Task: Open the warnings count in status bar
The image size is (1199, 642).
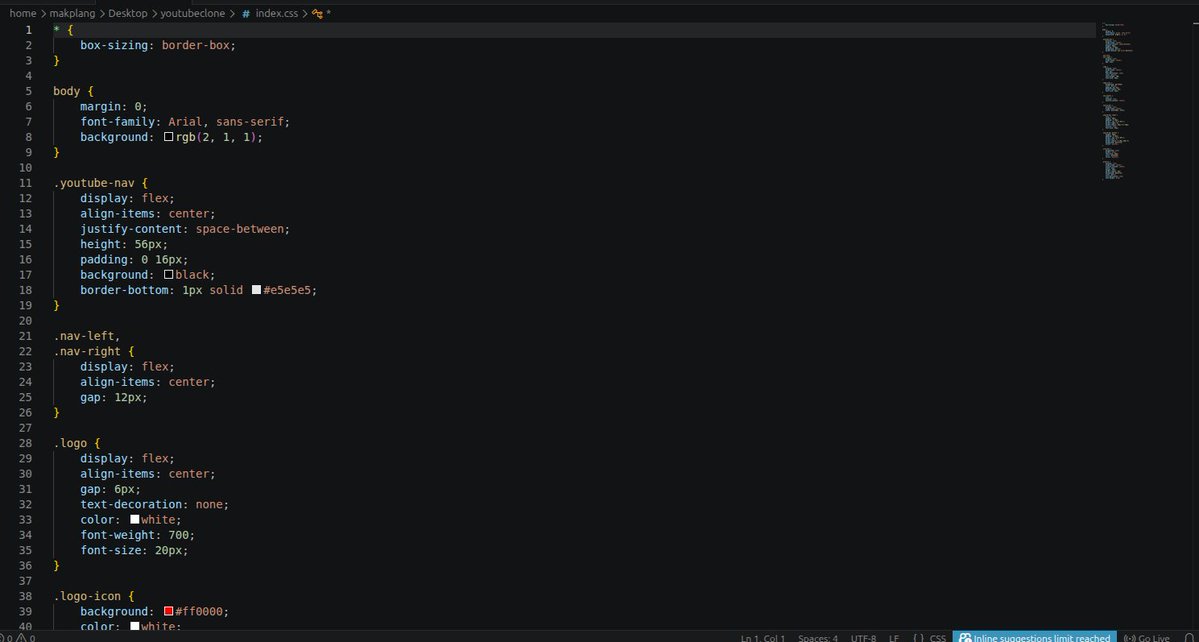Action: 26,637
